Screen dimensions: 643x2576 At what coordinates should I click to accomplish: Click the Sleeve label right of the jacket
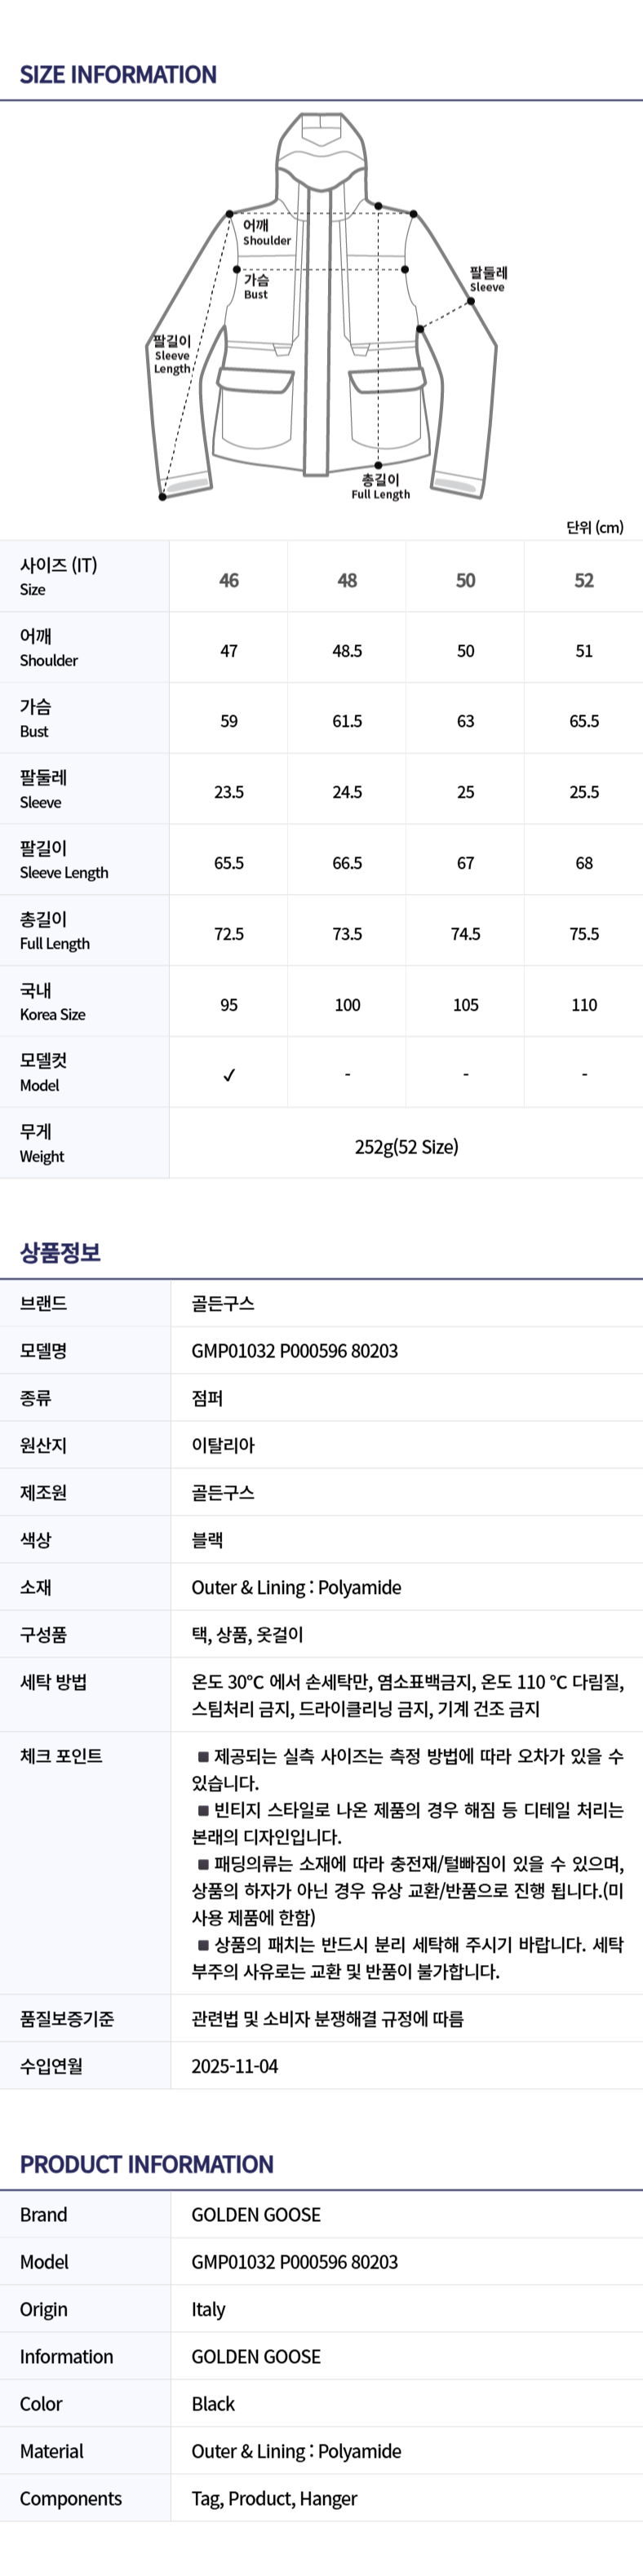click(488, 279)
